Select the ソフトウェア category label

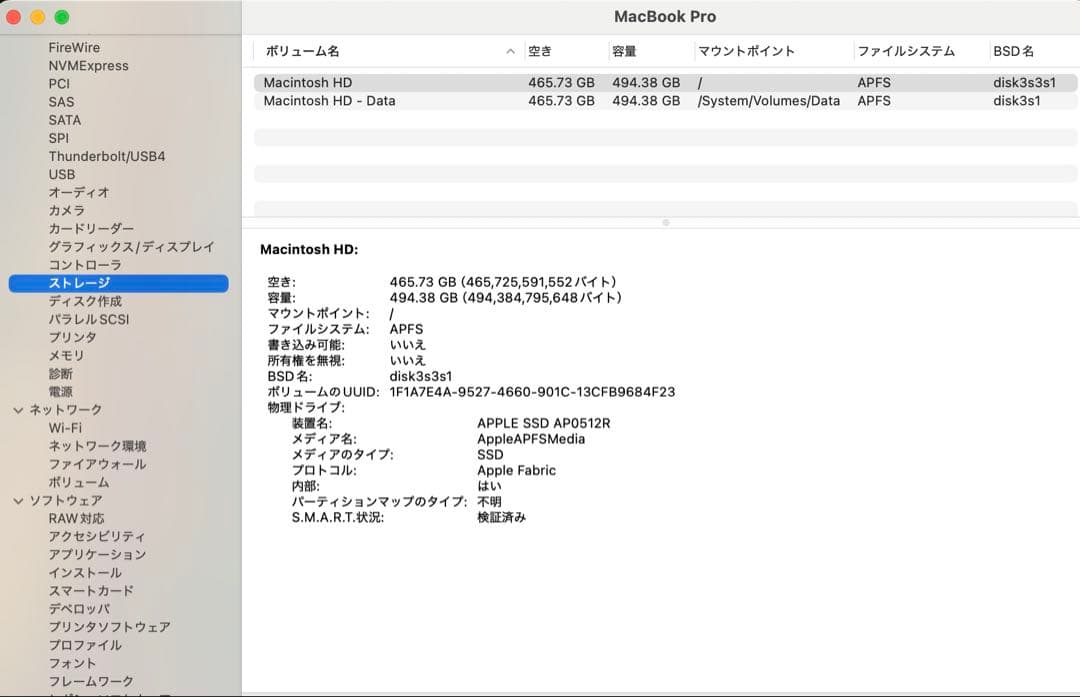coord(65,501)
